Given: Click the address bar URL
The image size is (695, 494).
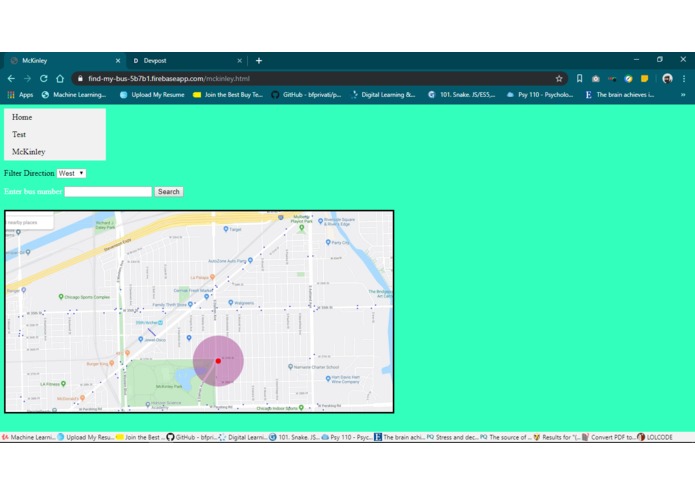Looking at the screenshot, I should tap(169, 78).
